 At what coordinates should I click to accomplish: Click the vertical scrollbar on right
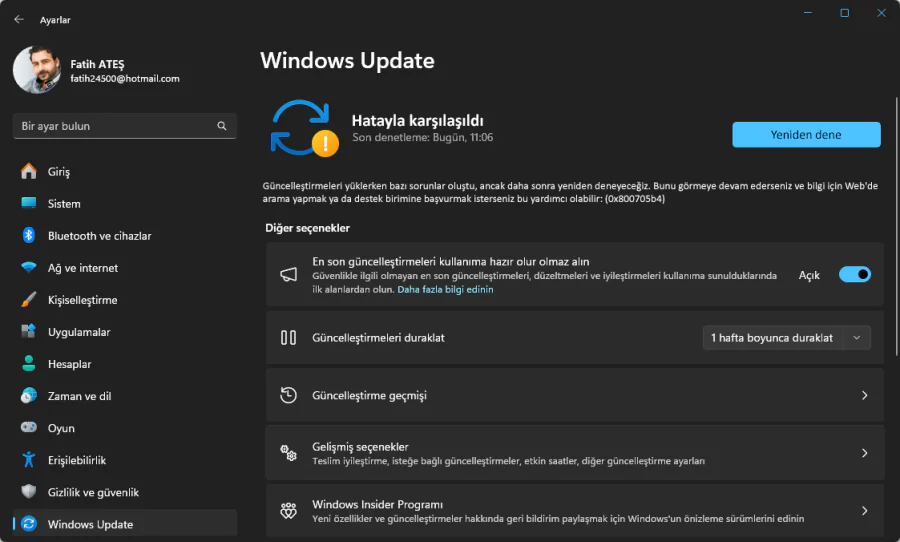coord(897,227)
